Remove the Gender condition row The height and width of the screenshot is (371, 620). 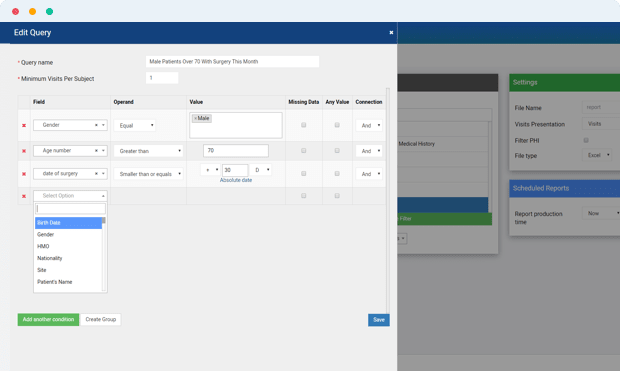point(24,125)
